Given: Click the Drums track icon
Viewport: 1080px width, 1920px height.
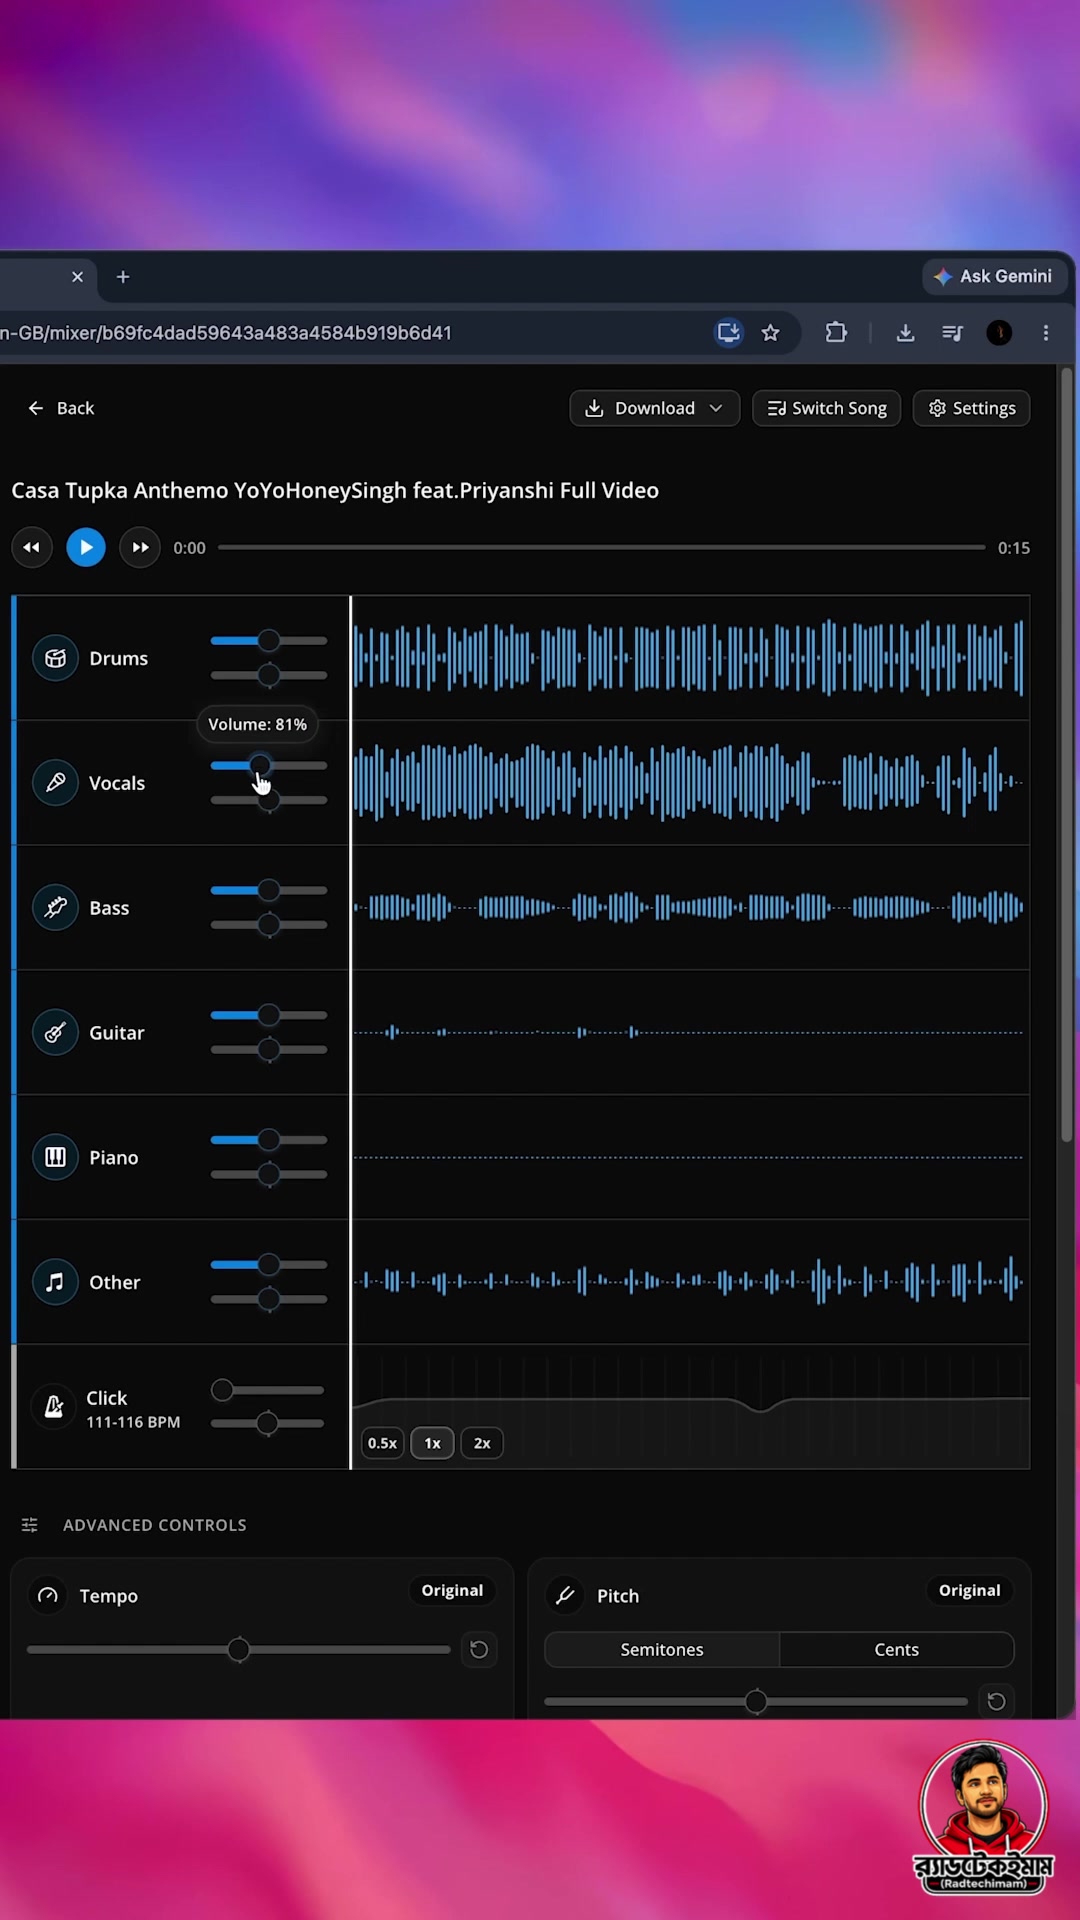Looking at the screenshot, I should click(55, 658).
